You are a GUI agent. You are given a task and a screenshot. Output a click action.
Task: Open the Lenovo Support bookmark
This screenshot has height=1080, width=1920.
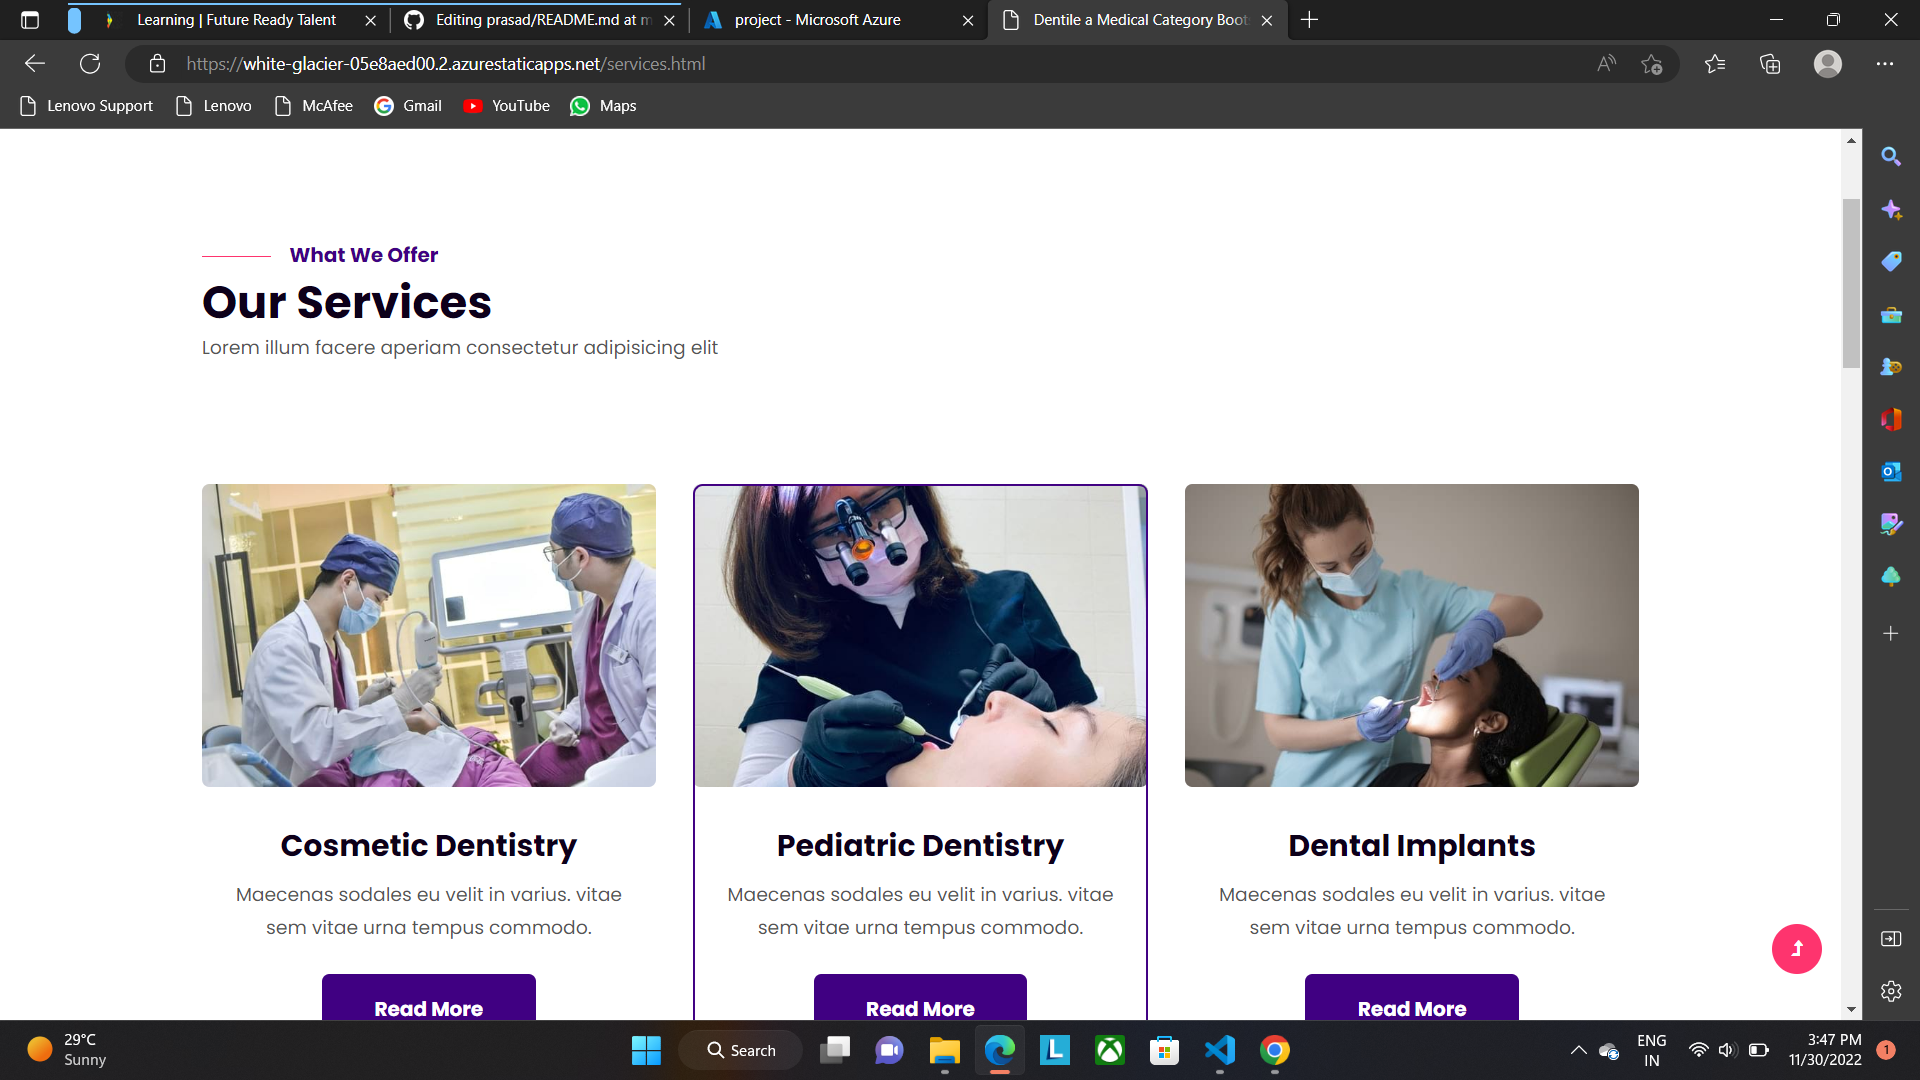(86, 106)
